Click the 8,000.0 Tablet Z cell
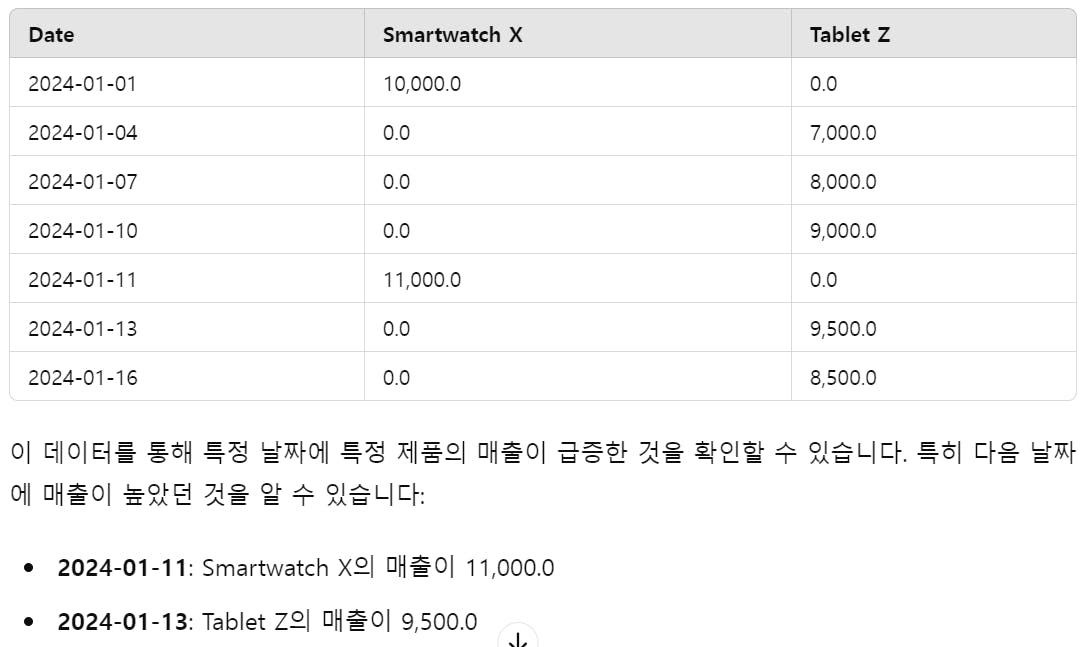 click(843, 182)
